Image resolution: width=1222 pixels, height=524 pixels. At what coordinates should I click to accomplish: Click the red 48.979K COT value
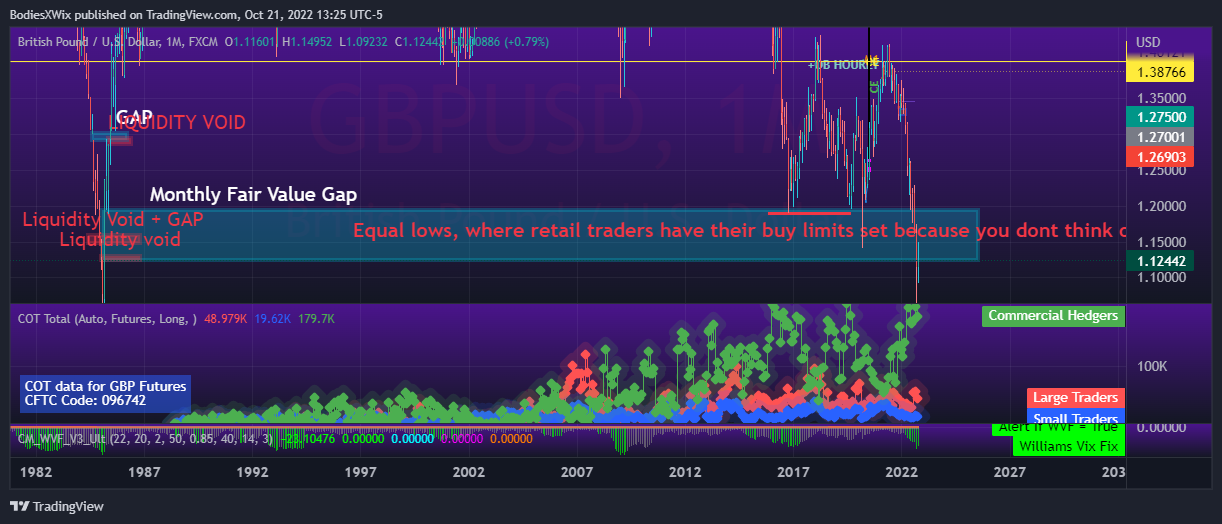coord(226,319)
